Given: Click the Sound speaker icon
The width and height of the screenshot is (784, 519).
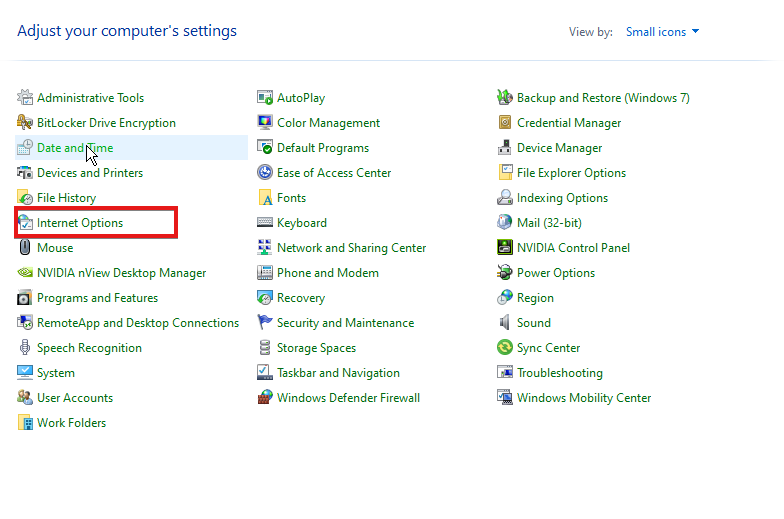Looking at the screenshot, I should pyautogui.click(x=504, y=322).
